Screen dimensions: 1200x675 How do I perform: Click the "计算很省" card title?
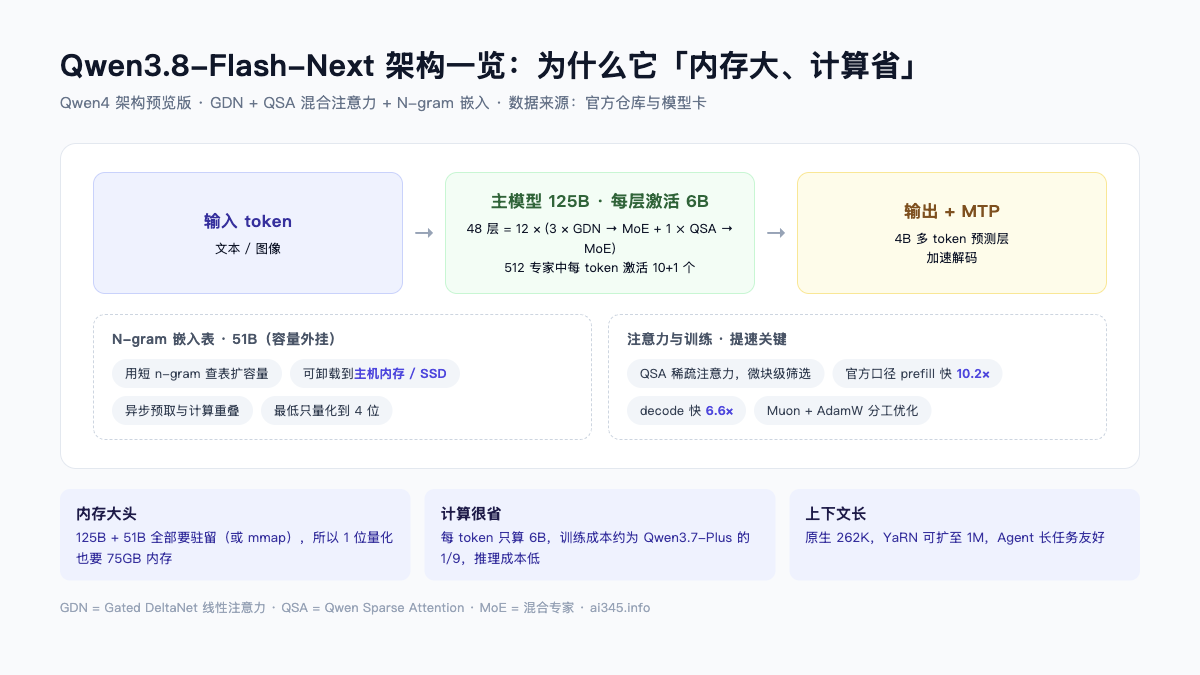click(471, 514)
